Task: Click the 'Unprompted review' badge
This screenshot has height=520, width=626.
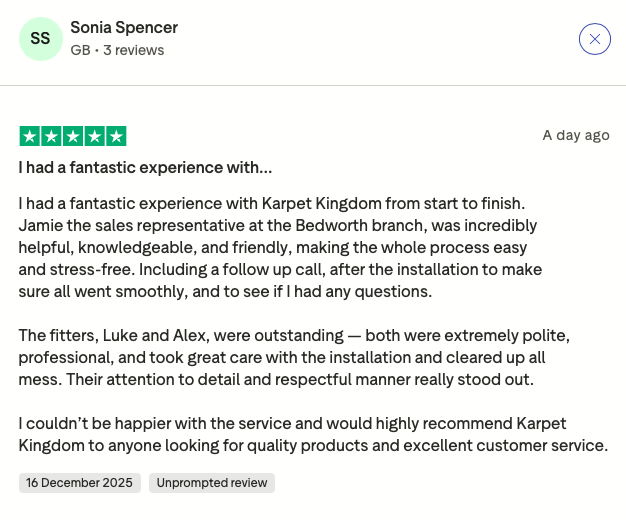Action: tap(212, 483)
